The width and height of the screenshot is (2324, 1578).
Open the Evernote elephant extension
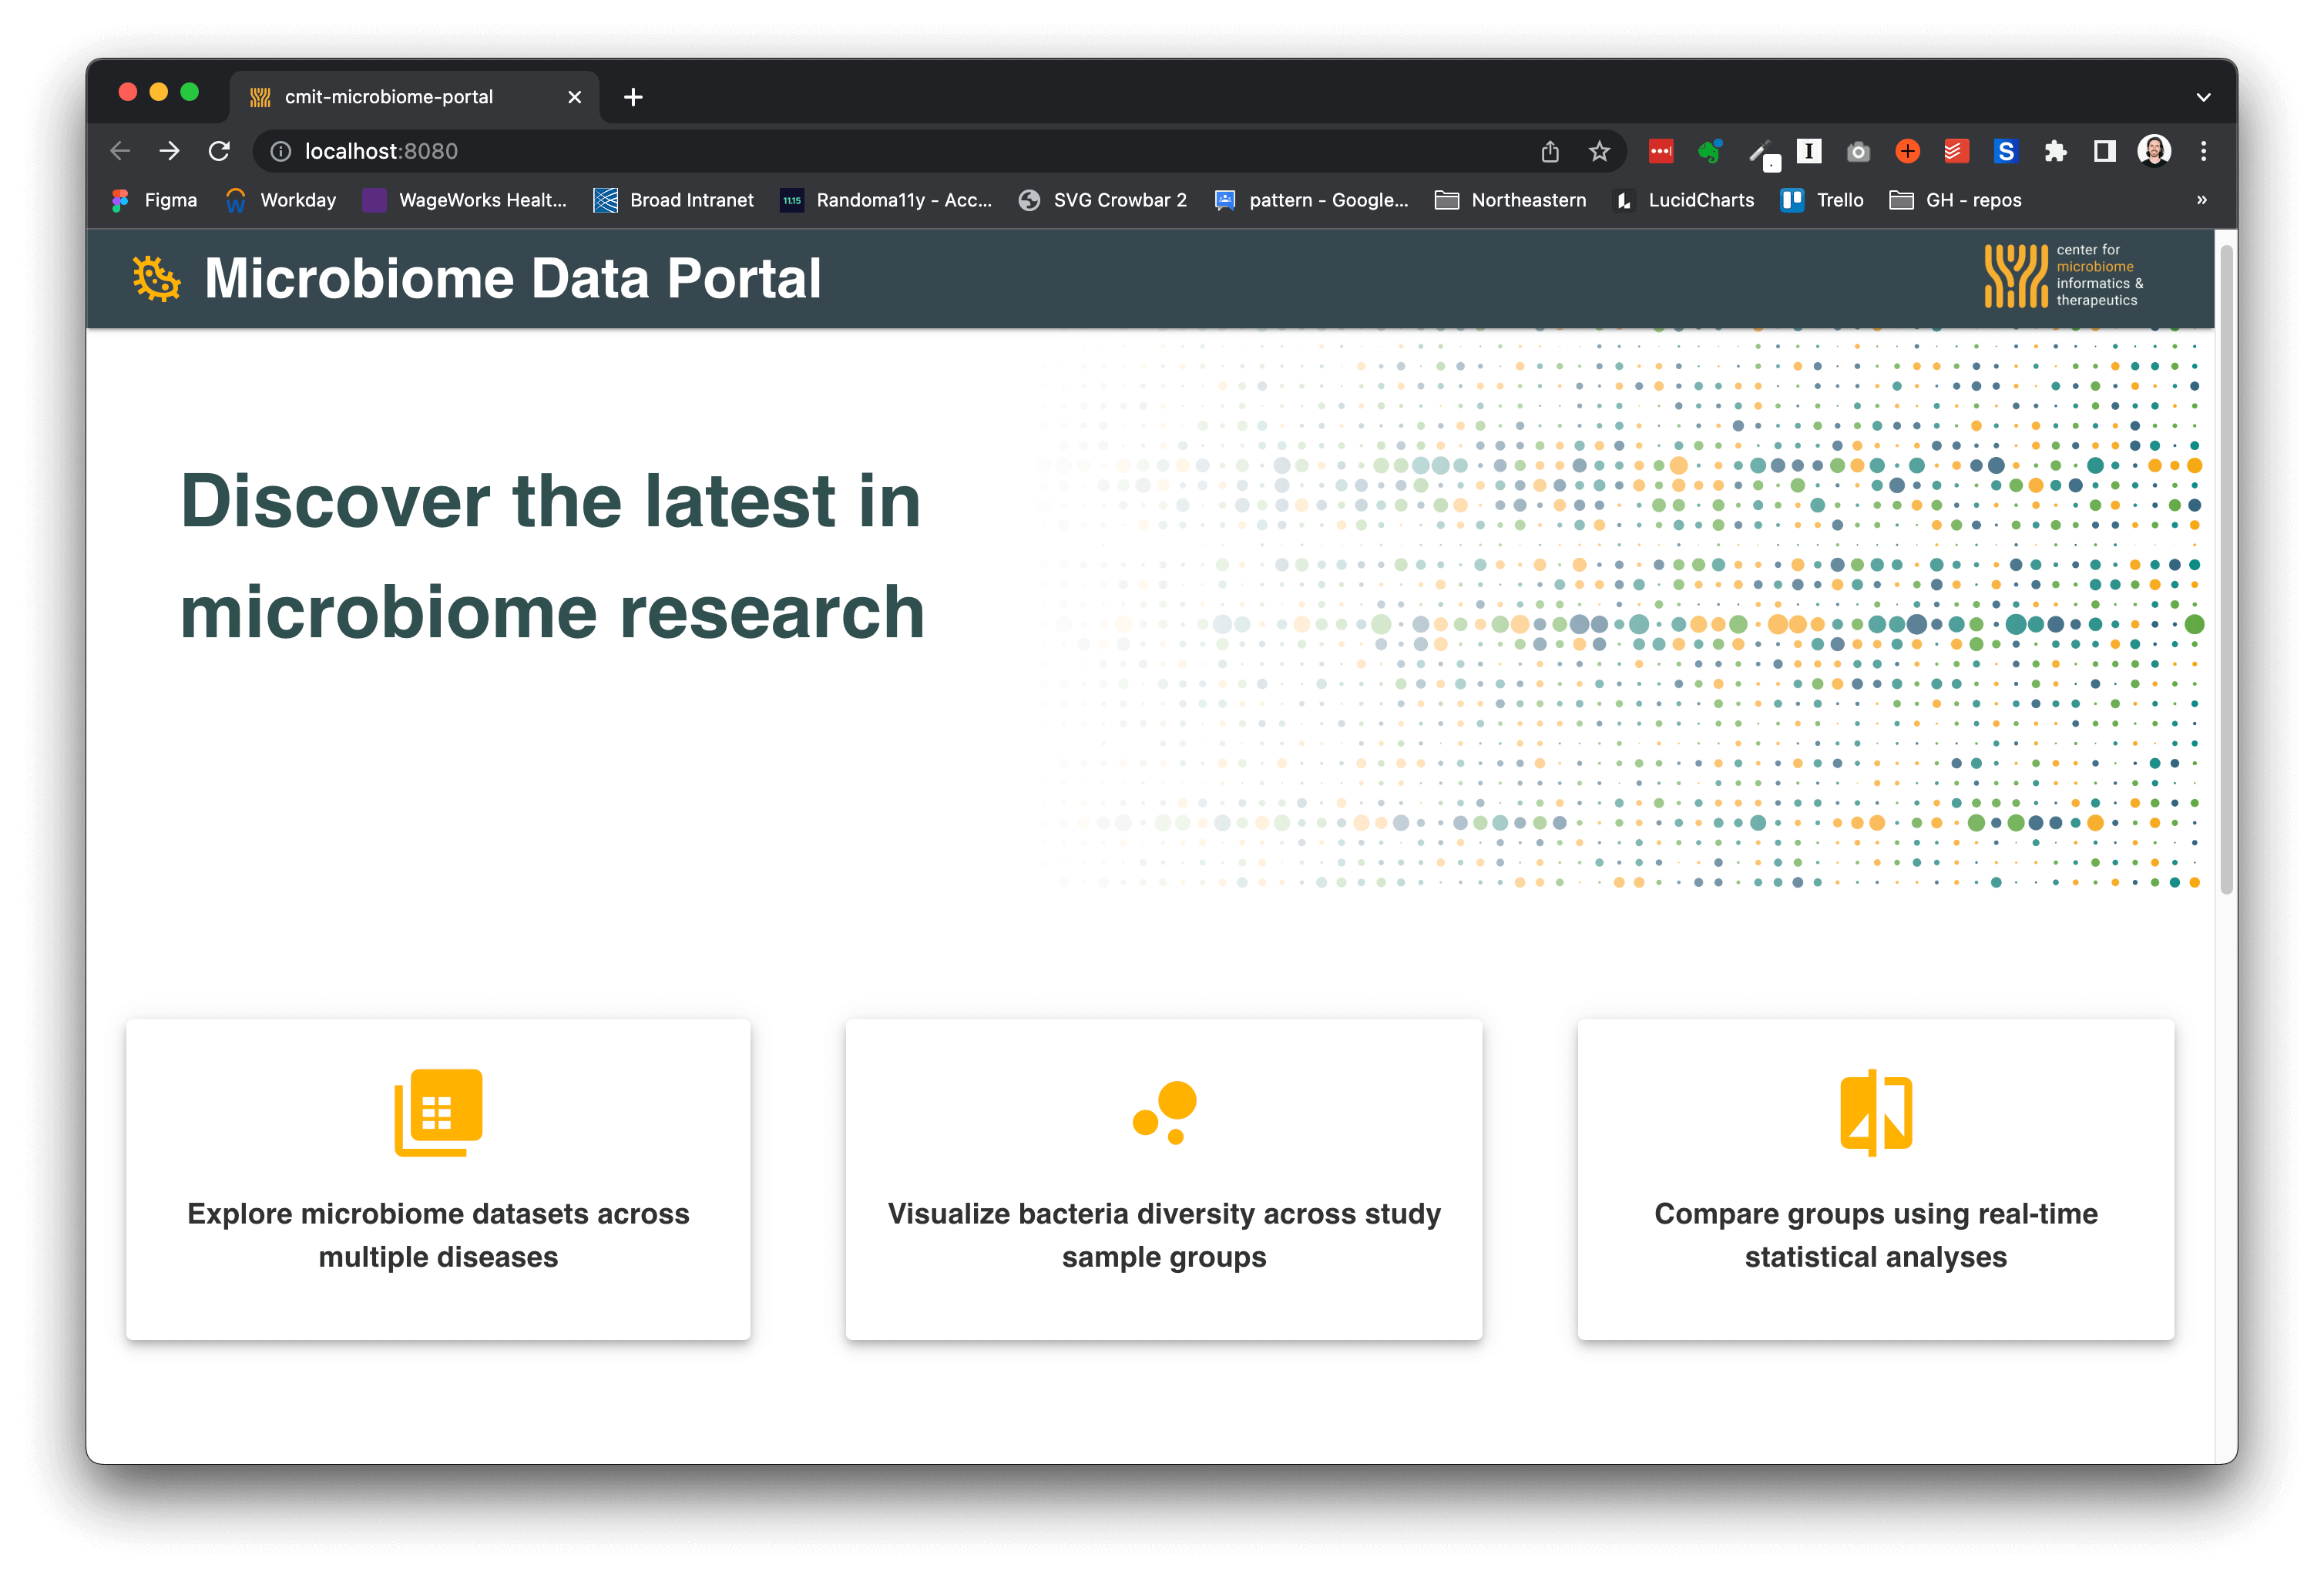click(1710, 151)
